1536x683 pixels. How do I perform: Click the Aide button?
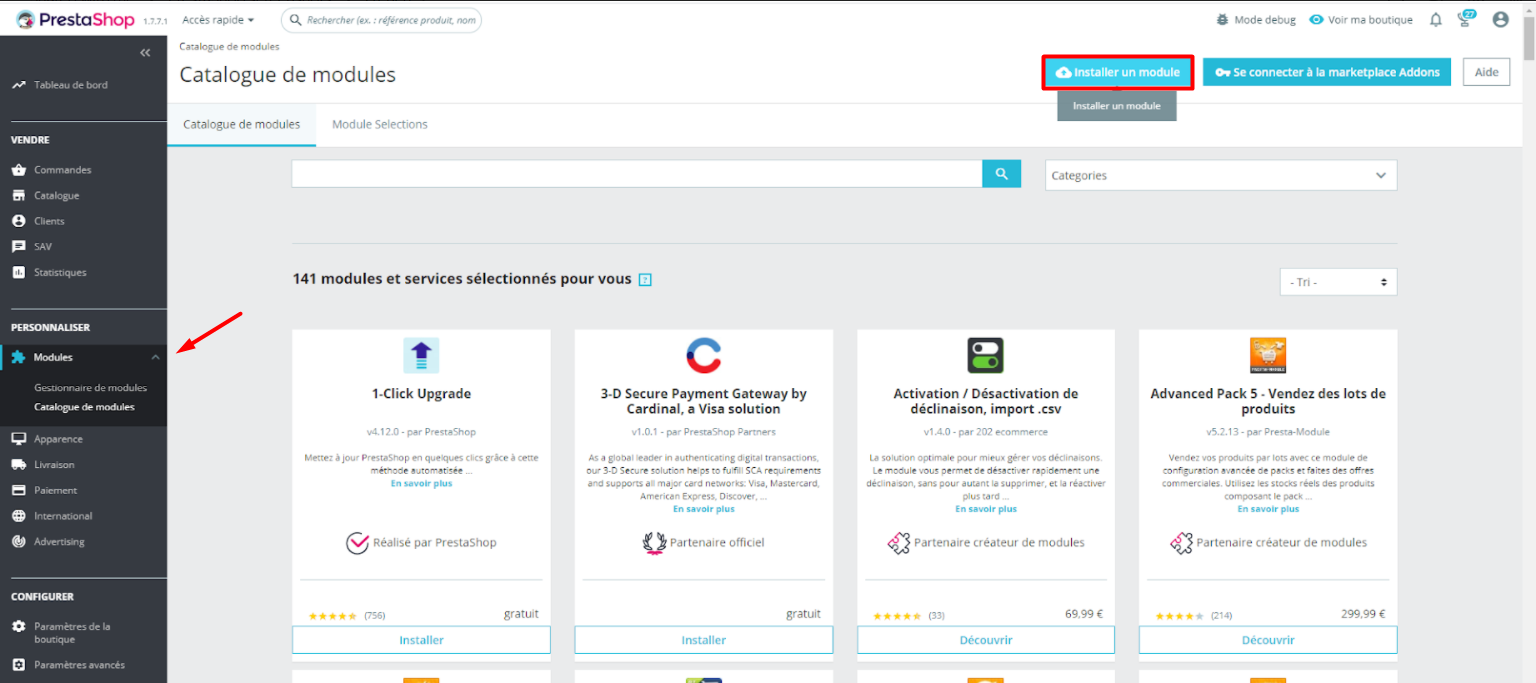tap(1486, 72)
